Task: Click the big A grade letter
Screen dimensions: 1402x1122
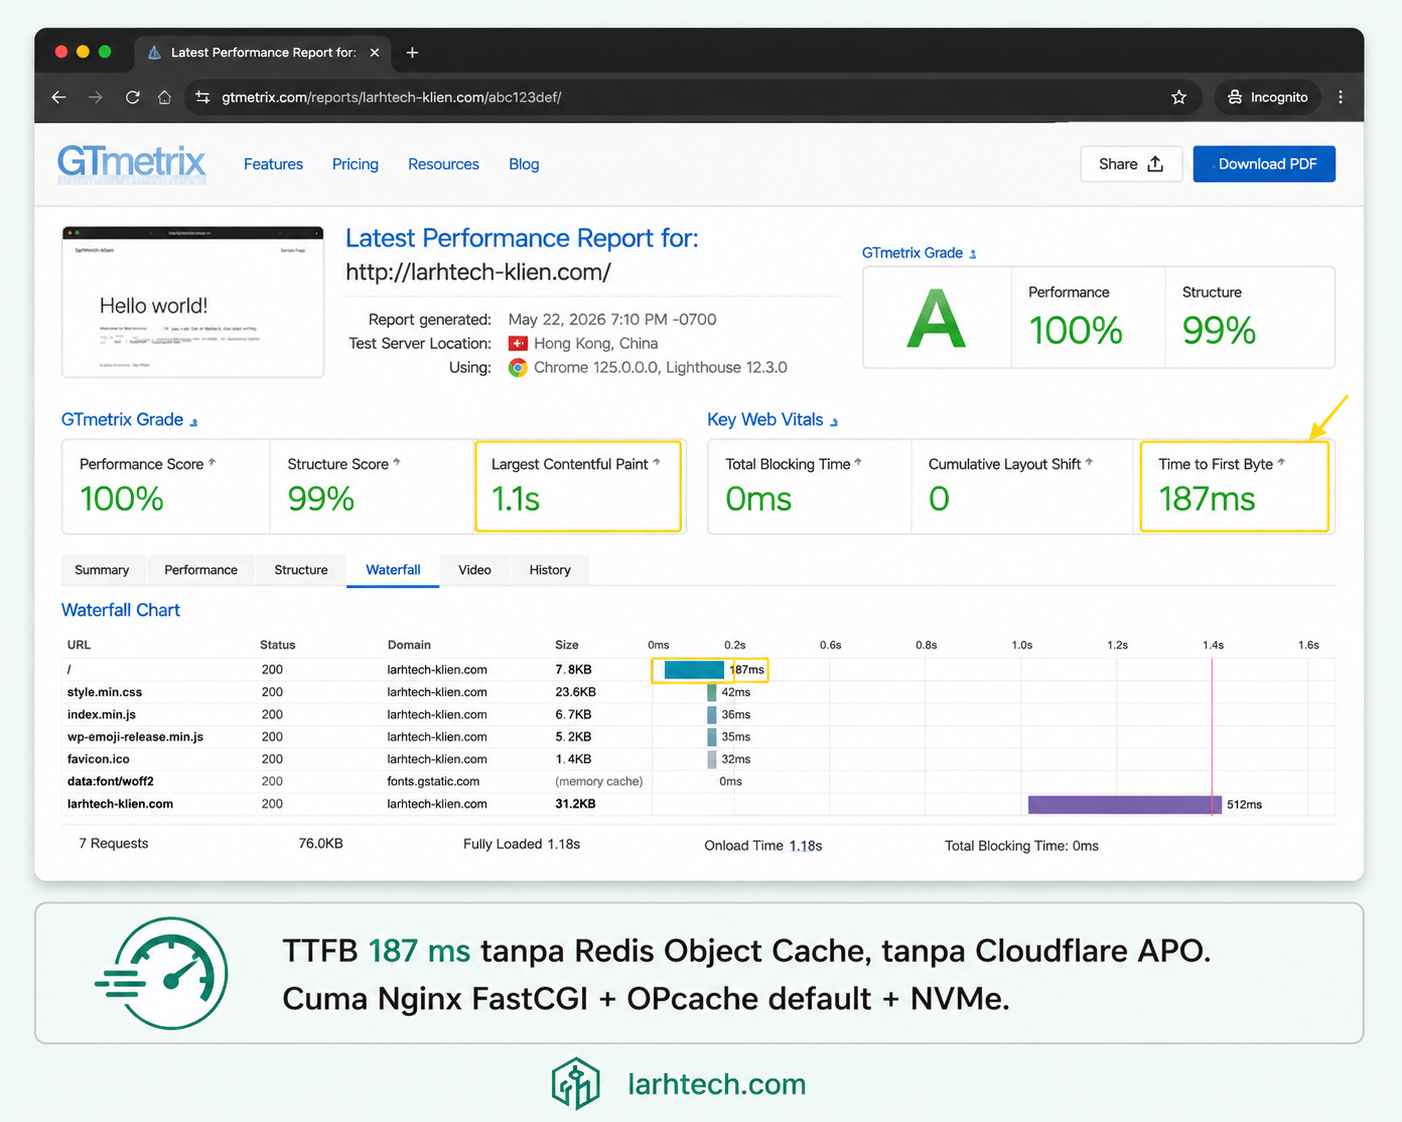Action: [936, 319]
